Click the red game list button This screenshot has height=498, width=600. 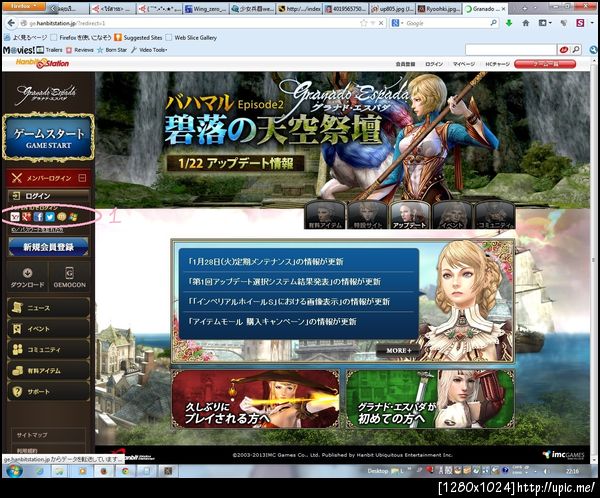pyautogui.click(x=545, y=64)
